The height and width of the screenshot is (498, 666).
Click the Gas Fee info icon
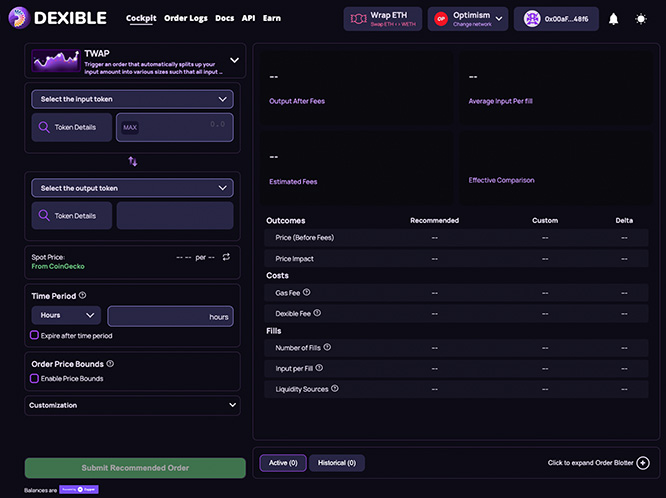(x=307, y=293)
